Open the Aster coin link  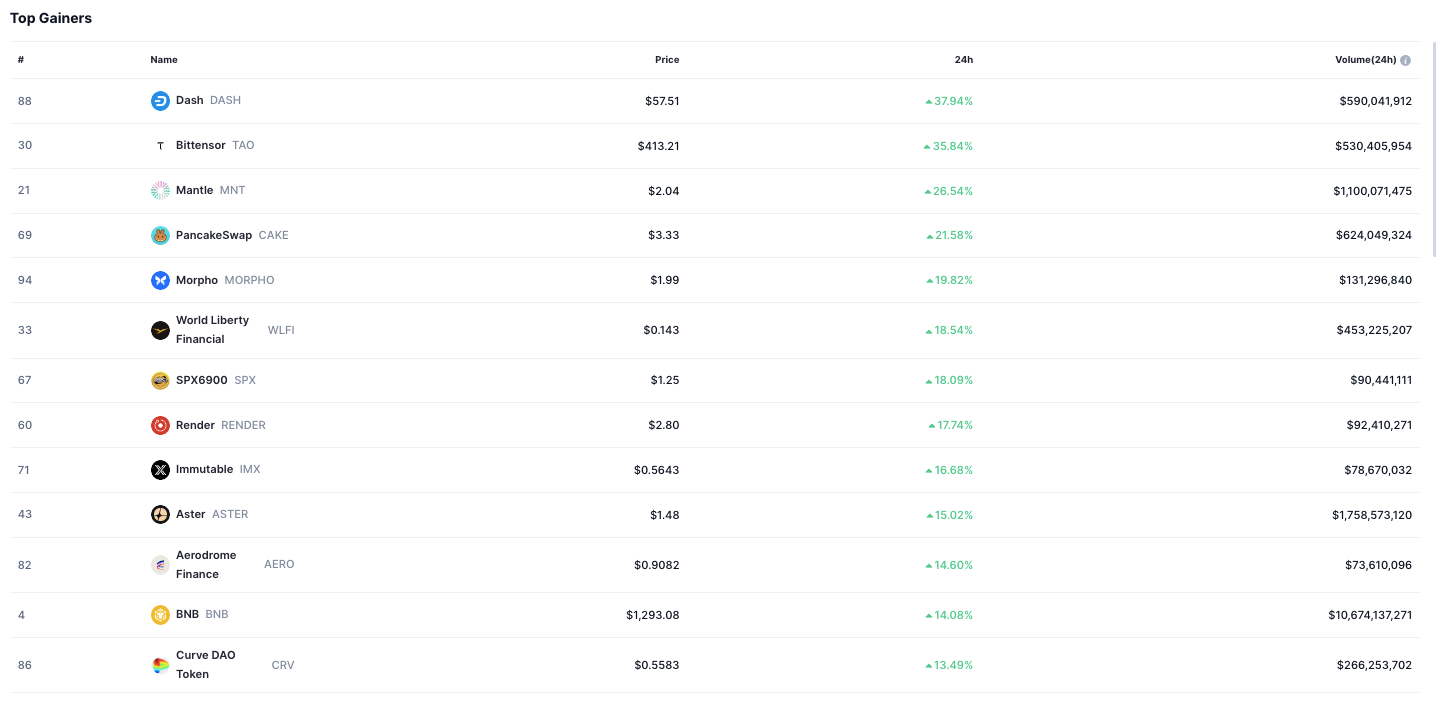(190, 515)
